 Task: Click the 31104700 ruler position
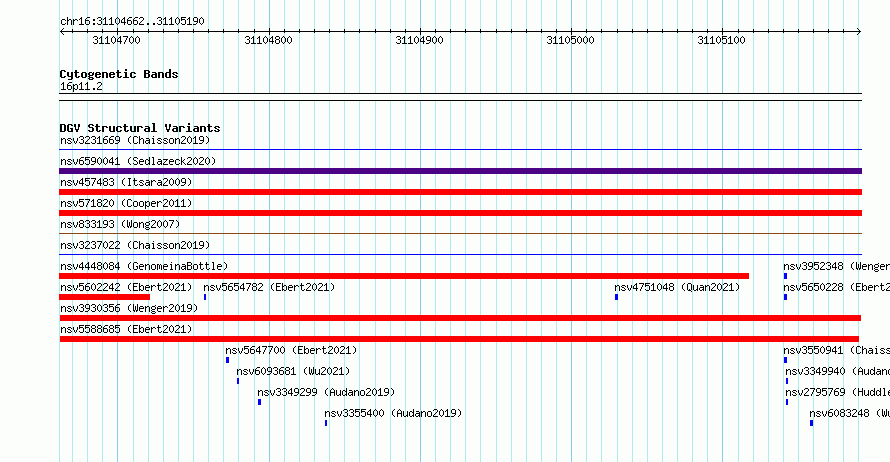116,40
